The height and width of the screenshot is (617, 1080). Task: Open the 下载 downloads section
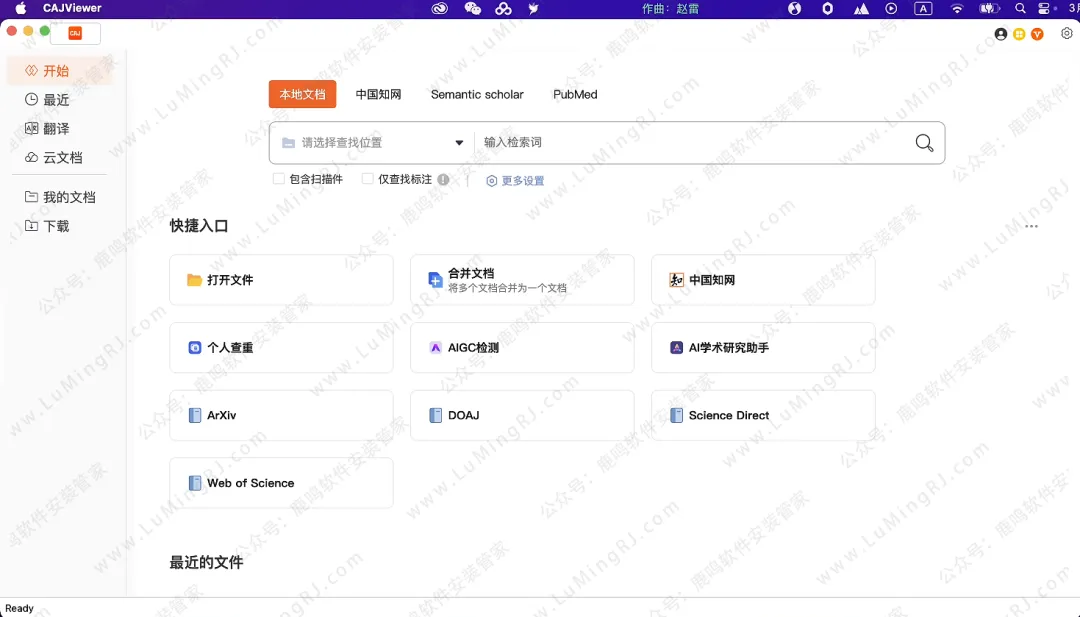tap(55, 226)
